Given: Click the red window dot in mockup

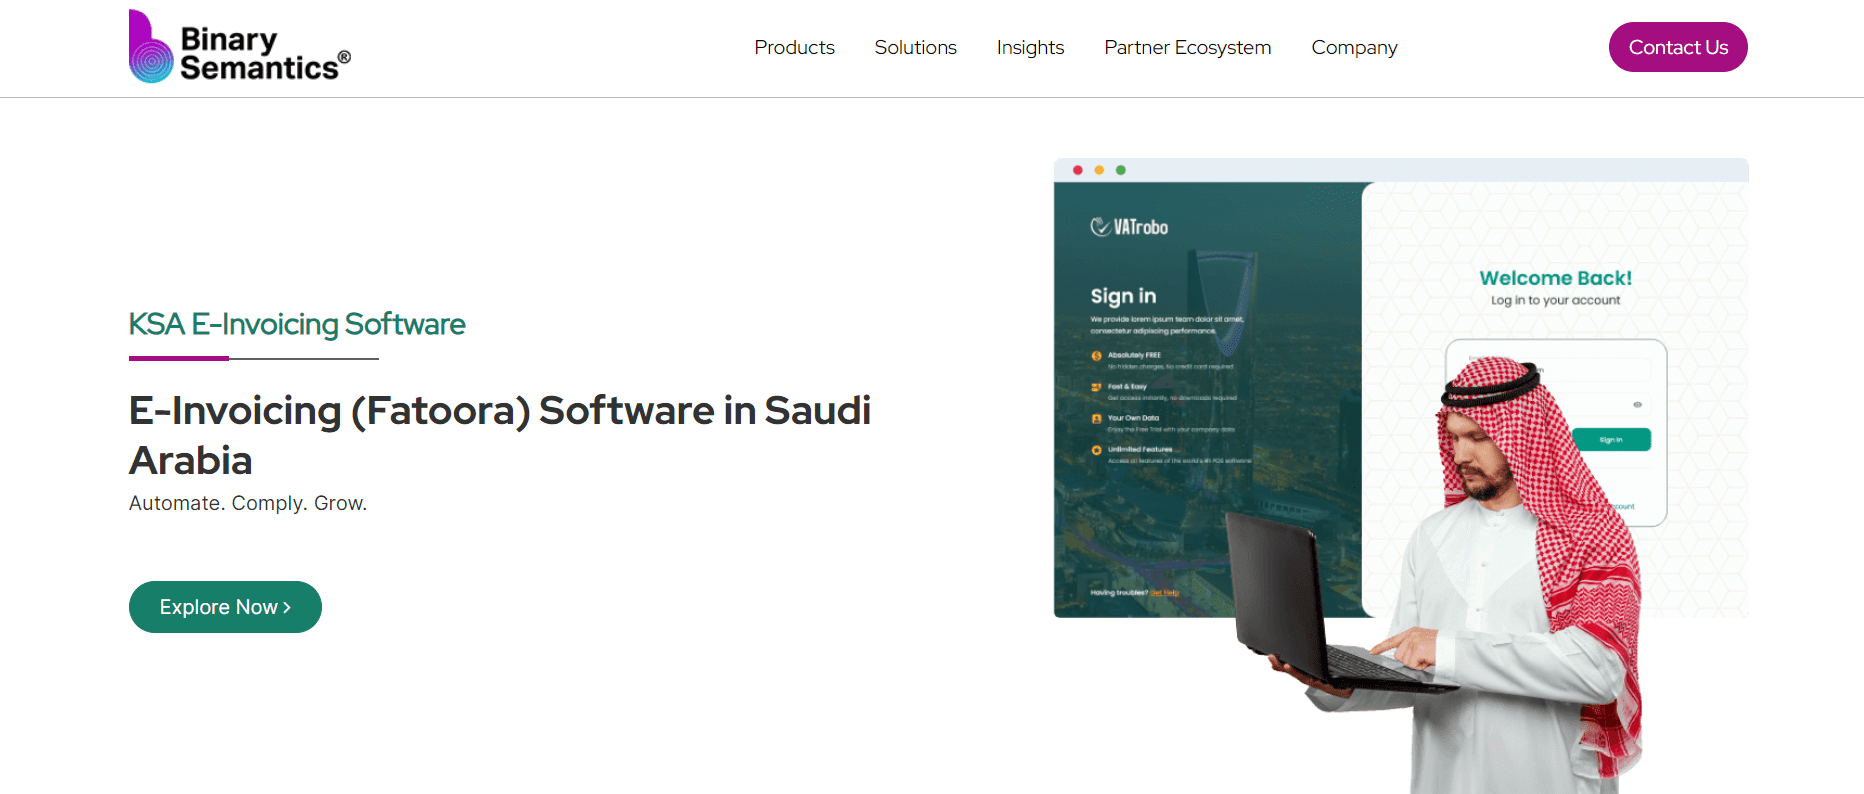Looking at the screenshot, I should point(1077,170).
